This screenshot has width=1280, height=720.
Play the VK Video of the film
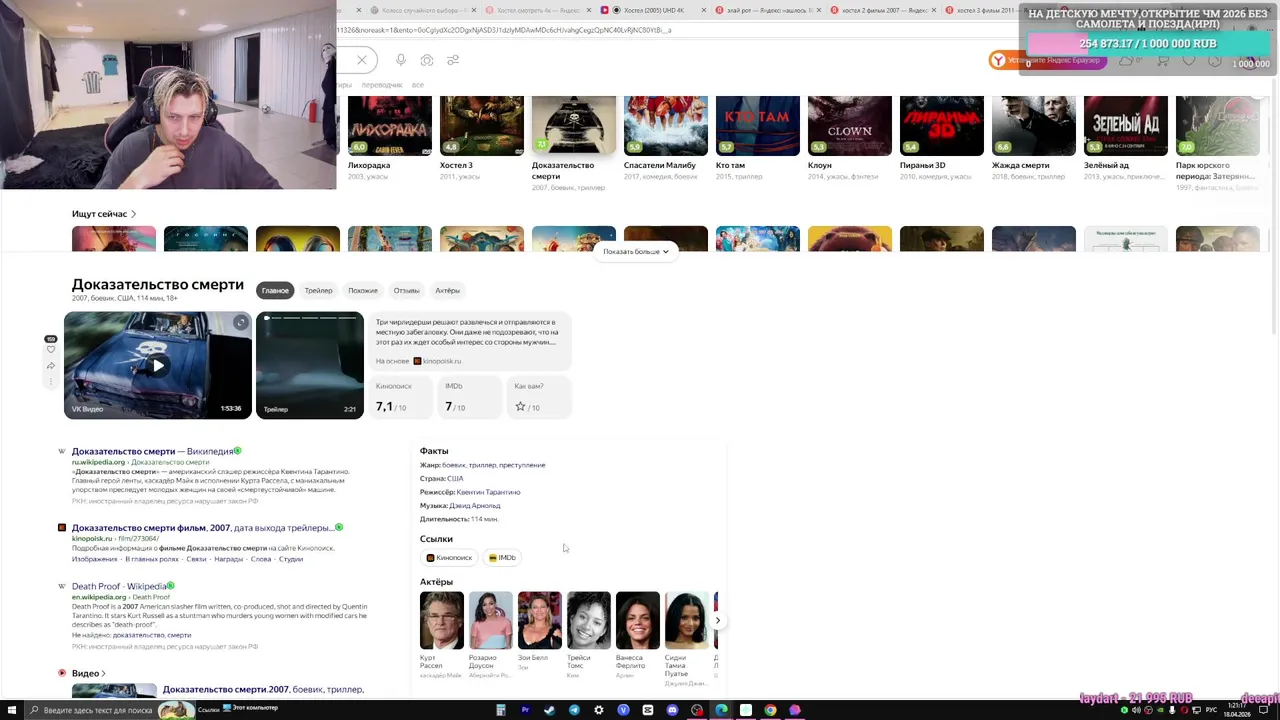pyautogui.click(x=158, y=366)
